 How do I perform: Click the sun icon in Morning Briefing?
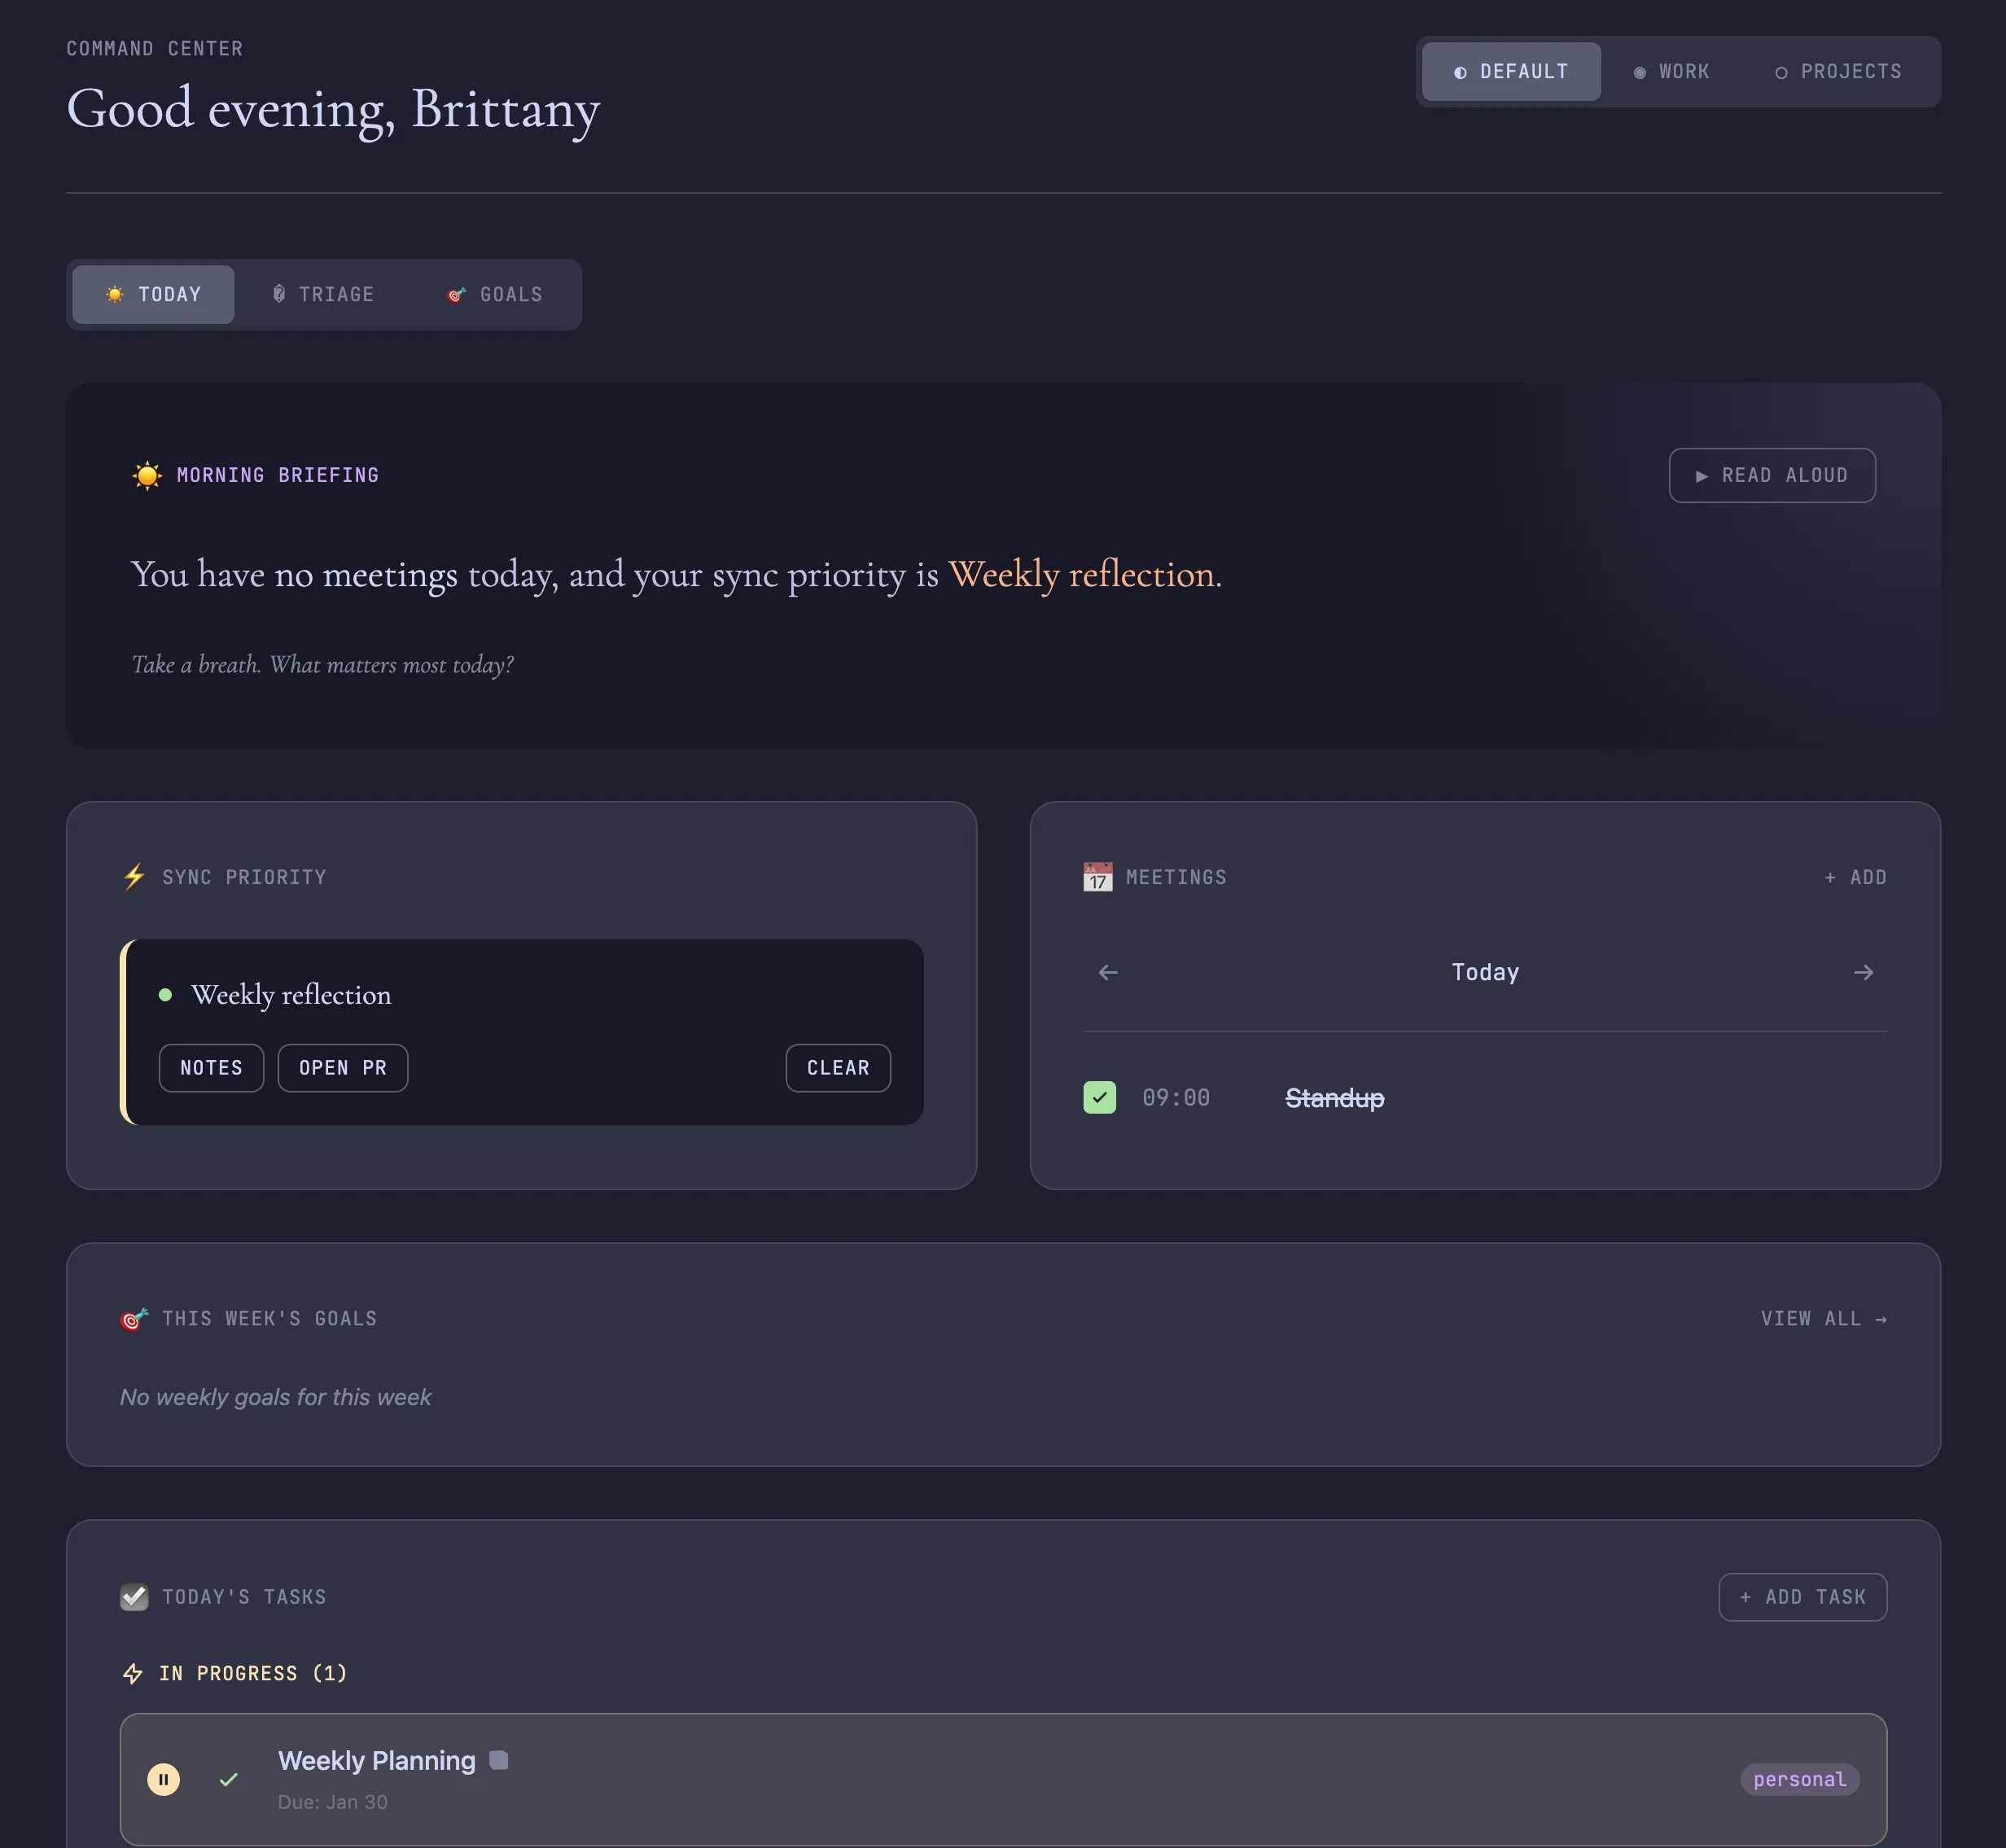point(147,475)
